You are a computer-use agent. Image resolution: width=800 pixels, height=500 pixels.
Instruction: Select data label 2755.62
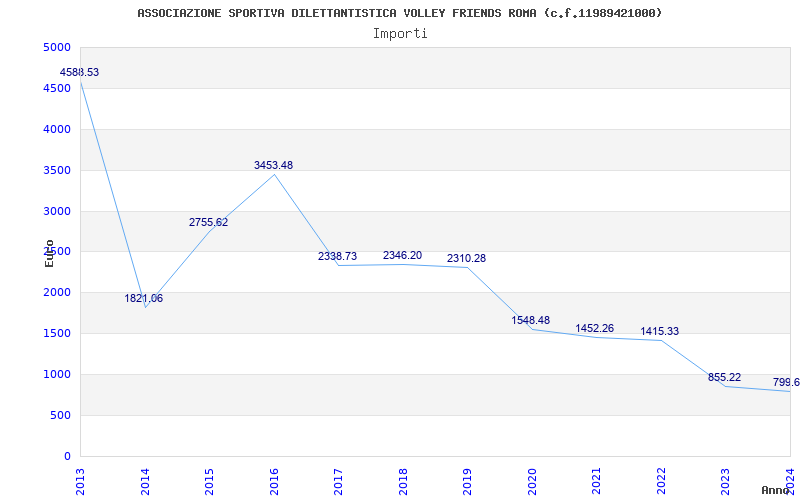click(209, 222)
